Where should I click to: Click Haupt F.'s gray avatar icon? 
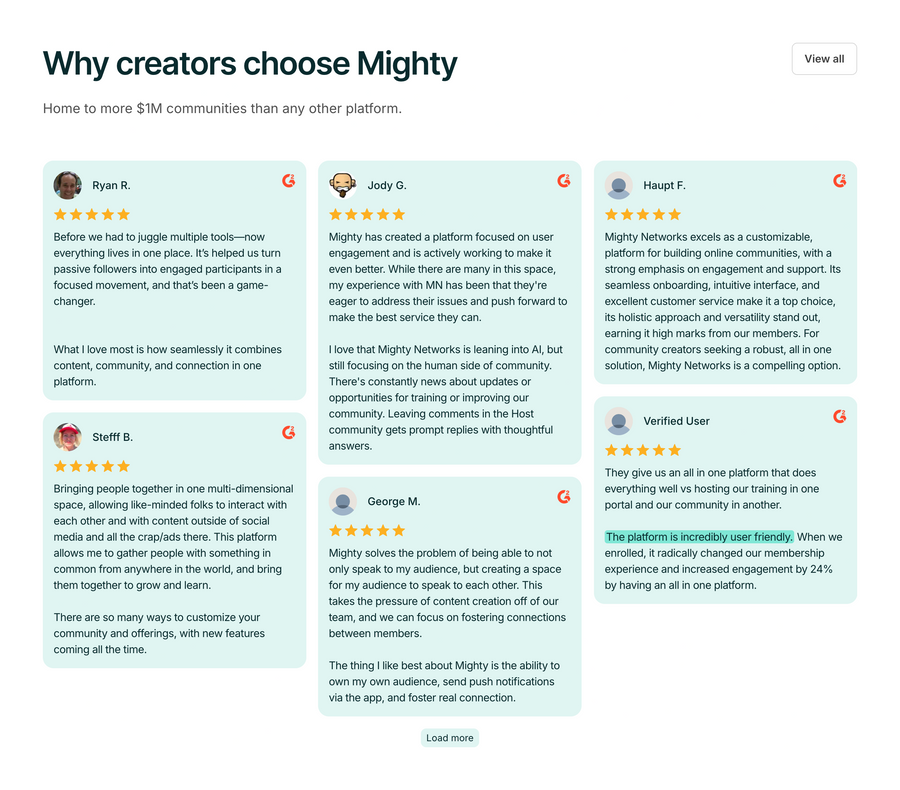coord(618,184)
